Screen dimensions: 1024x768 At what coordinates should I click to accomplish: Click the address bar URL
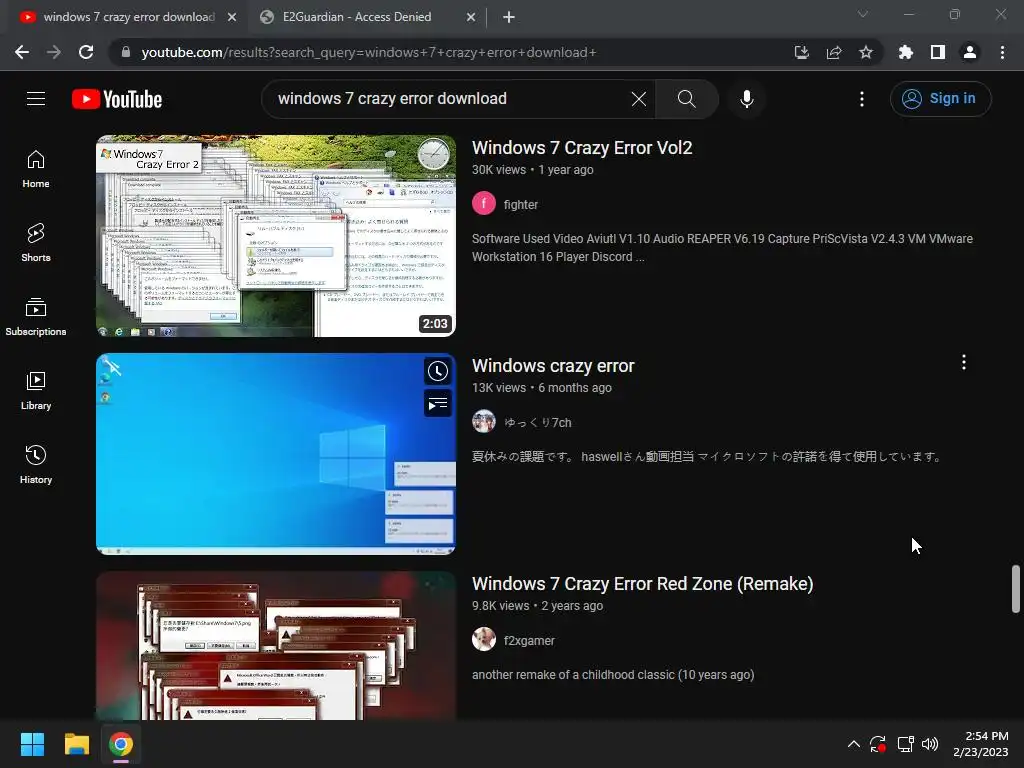[369, 52]
